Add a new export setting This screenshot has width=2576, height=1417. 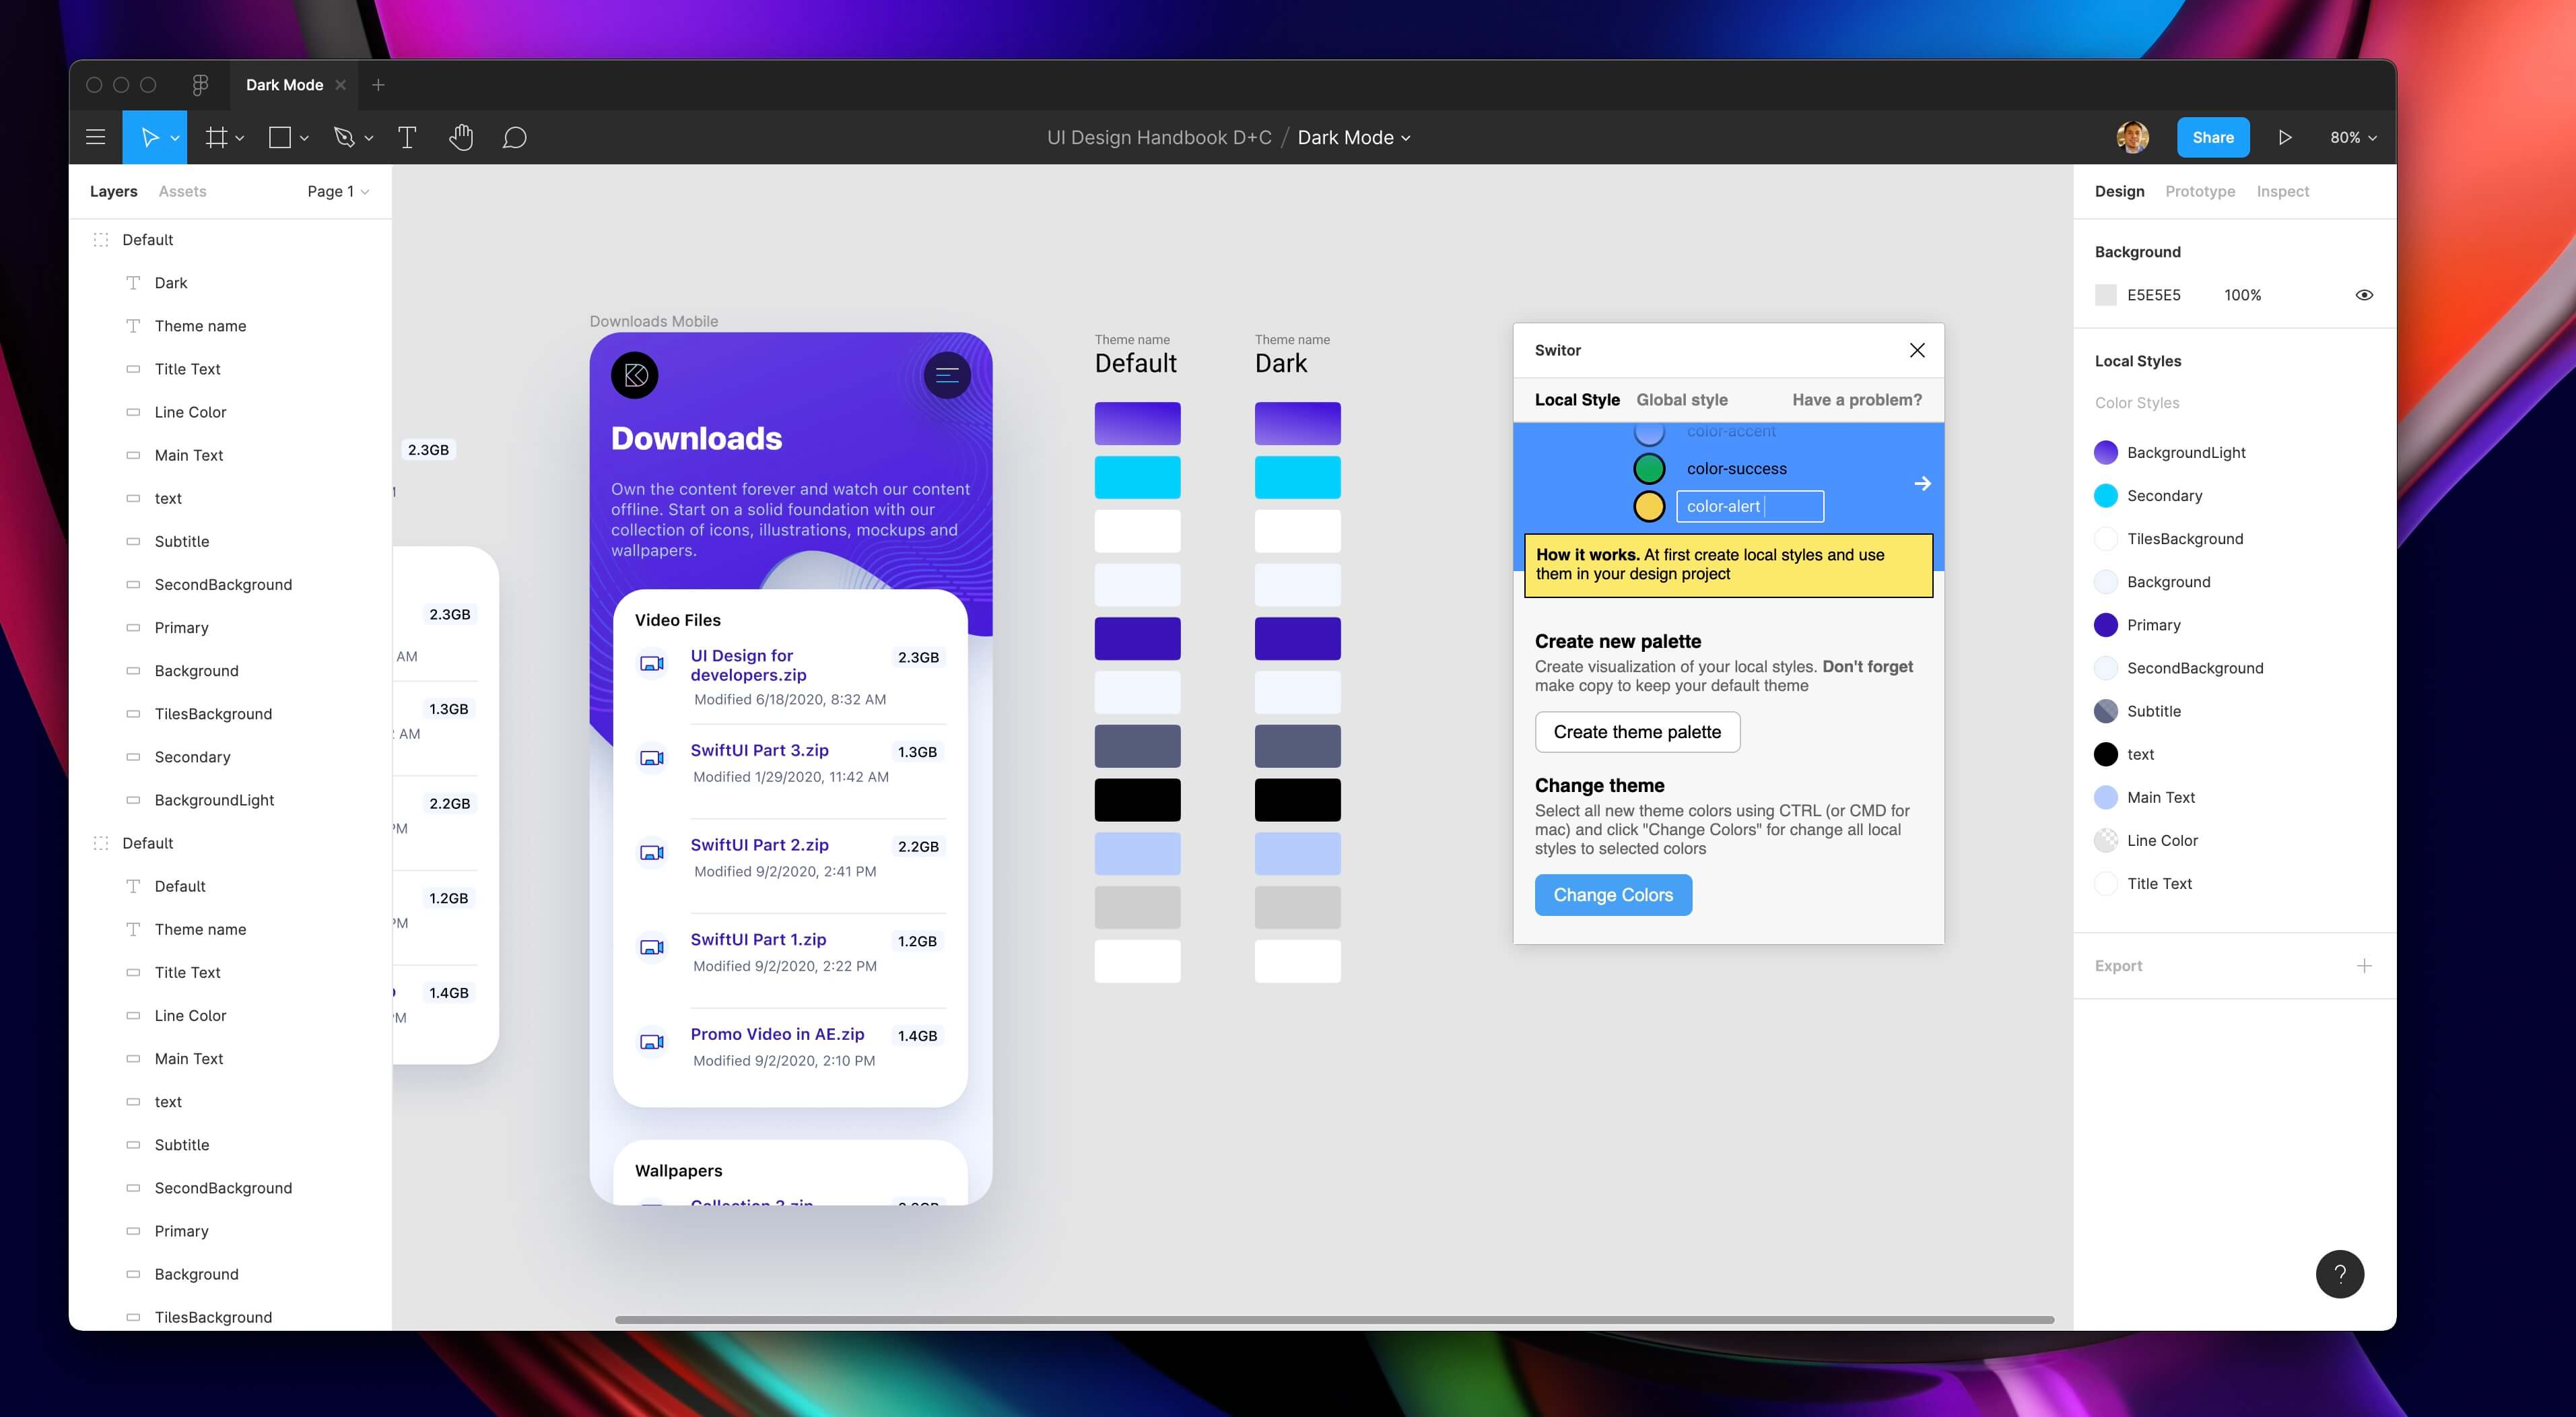click(2364, 966)
